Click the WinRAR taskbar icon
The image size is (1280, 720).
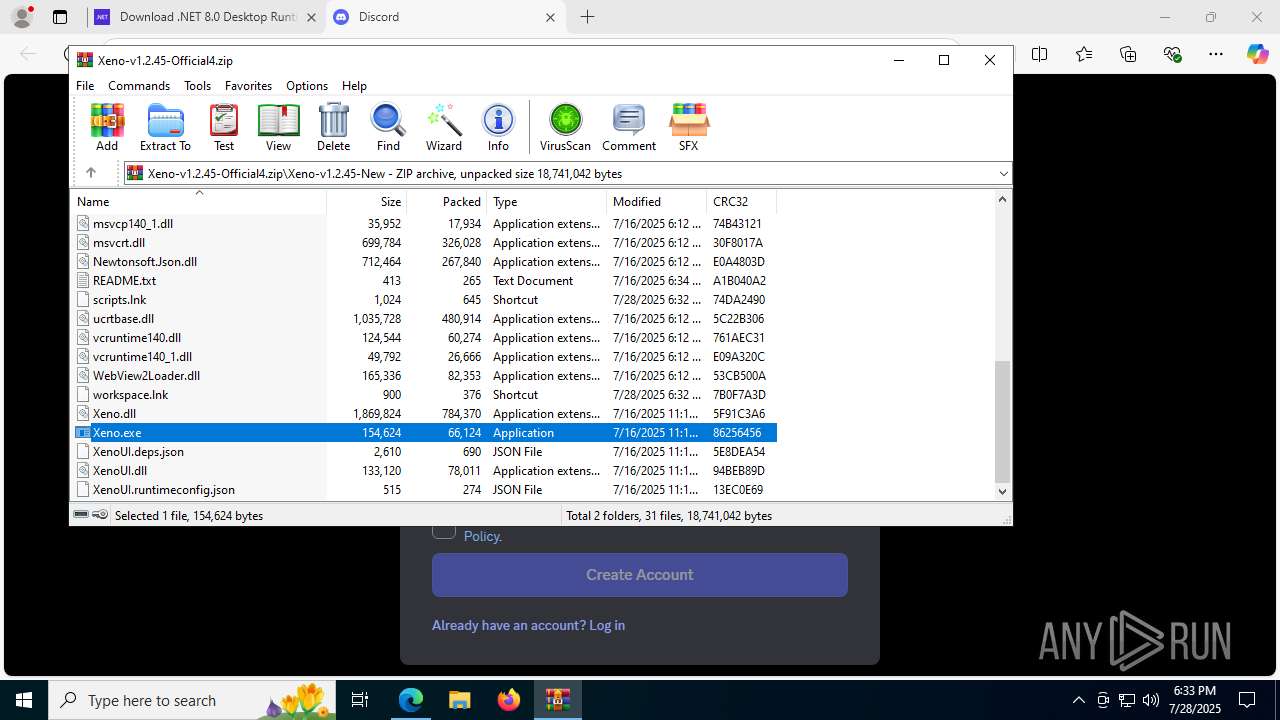tap(557, 700)
